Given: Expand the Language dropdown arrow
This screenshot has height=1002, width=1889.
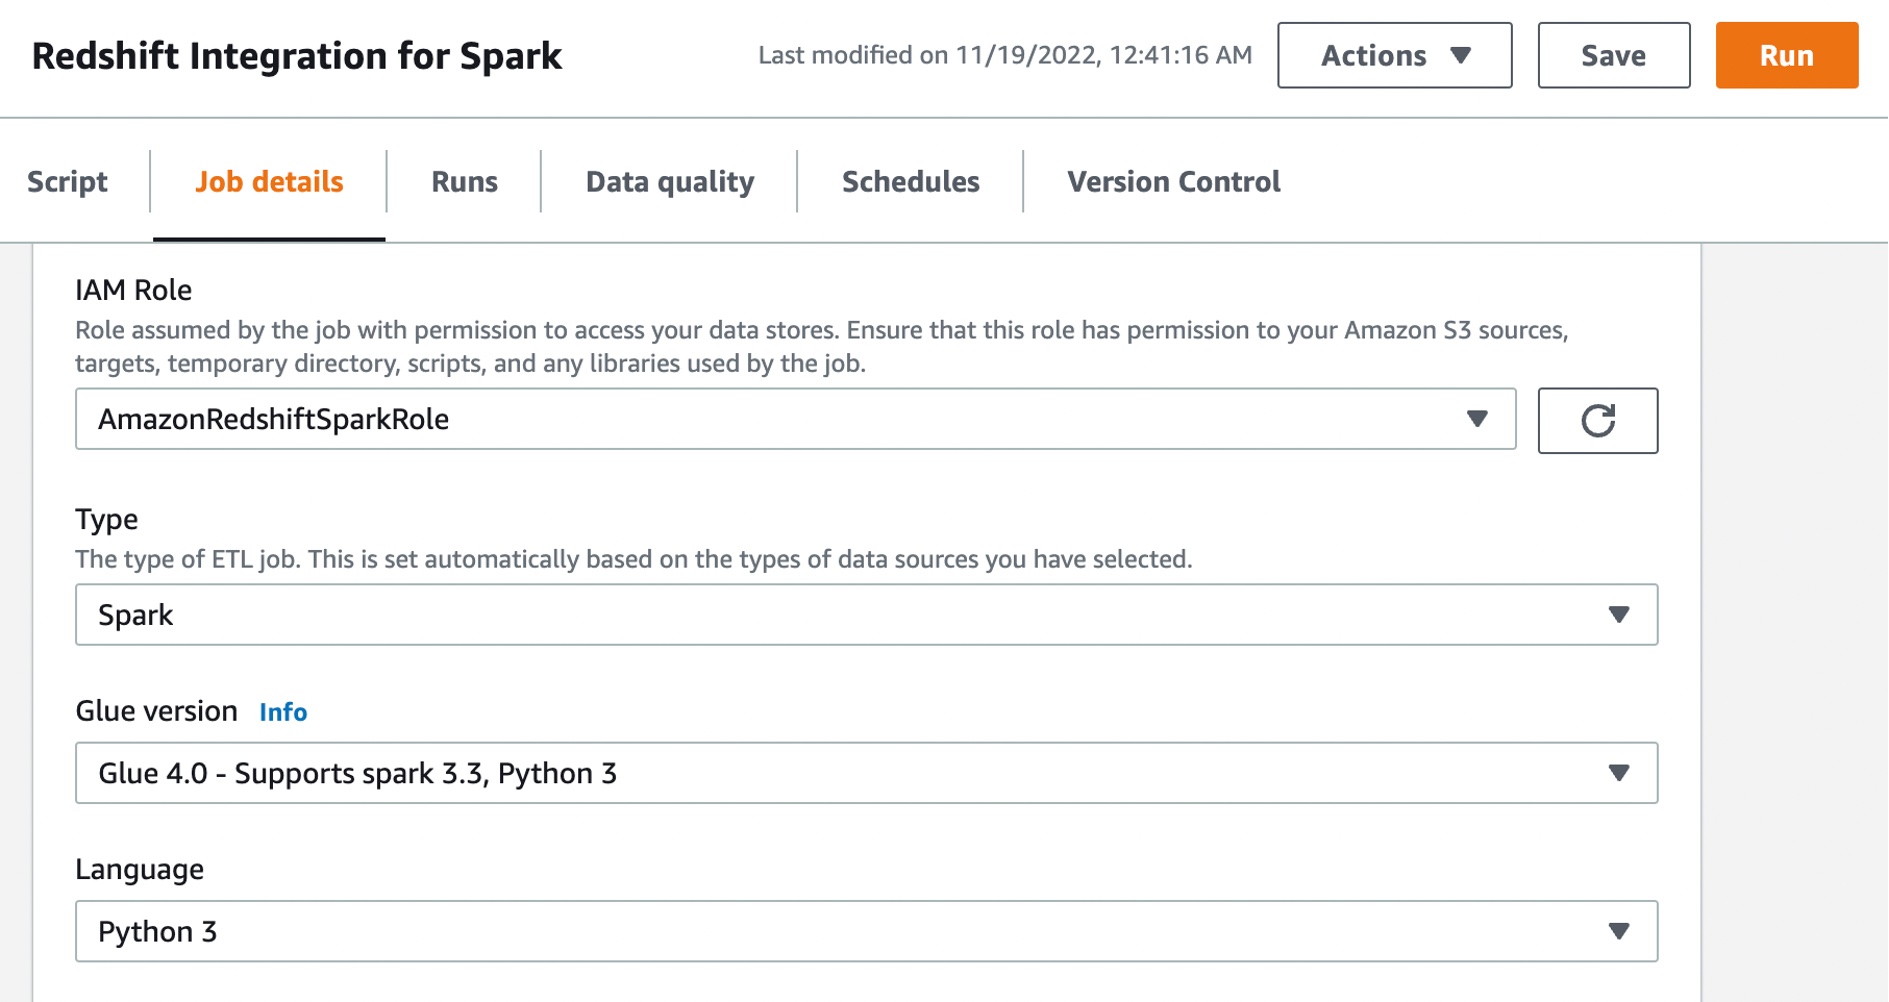Looking at the screenshot, I should (1619, 931).
